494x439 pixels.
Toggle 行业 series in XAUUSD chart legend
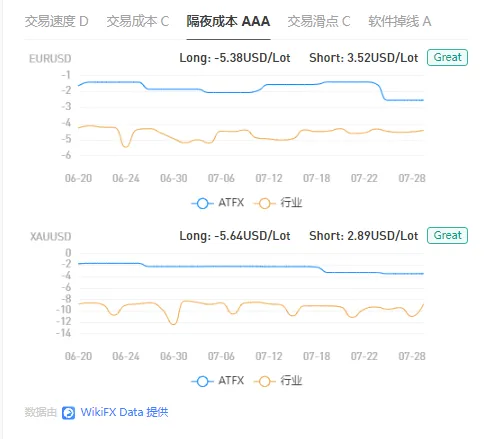[278, 381]
